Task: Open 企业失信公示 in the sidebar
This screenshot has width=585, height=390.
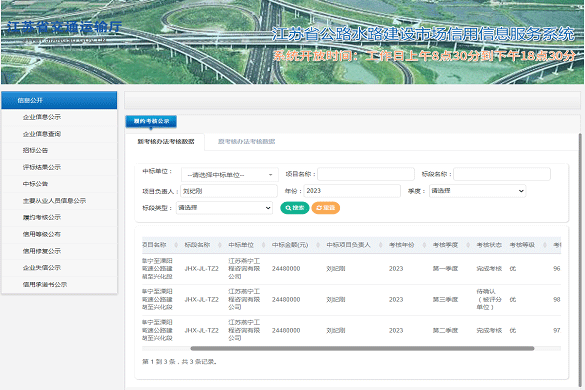Action: (x=42, y=268)
